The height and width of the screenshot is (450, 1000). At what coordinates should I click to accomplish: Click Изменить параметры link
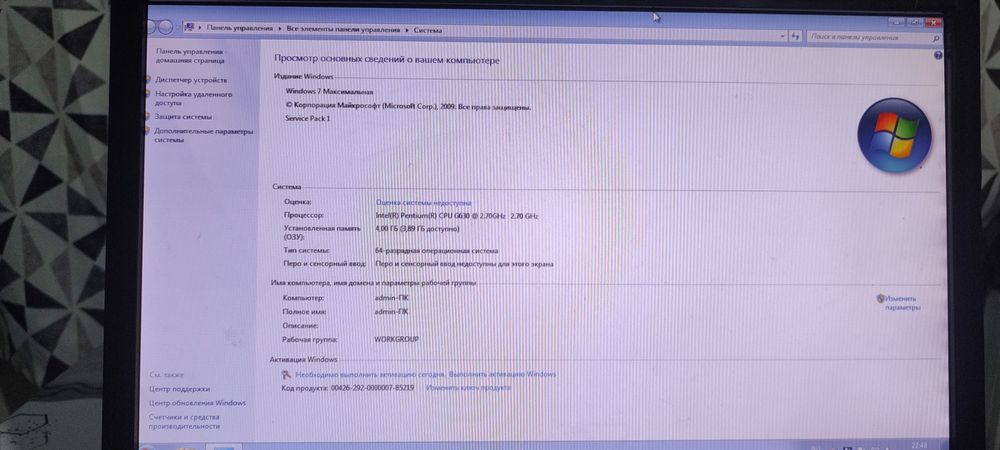pos(902,303)
